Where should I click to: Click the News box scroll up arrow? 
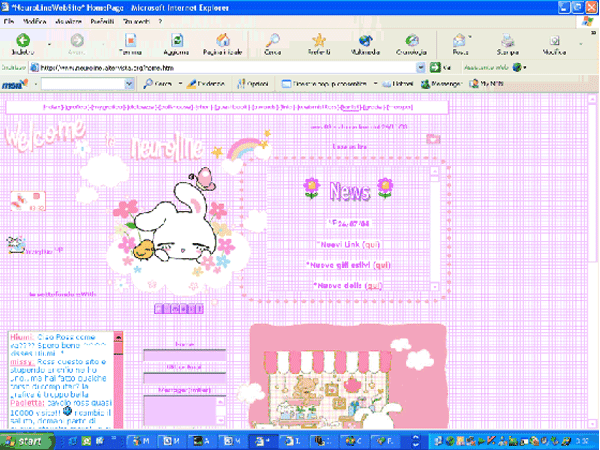[434, 171]
